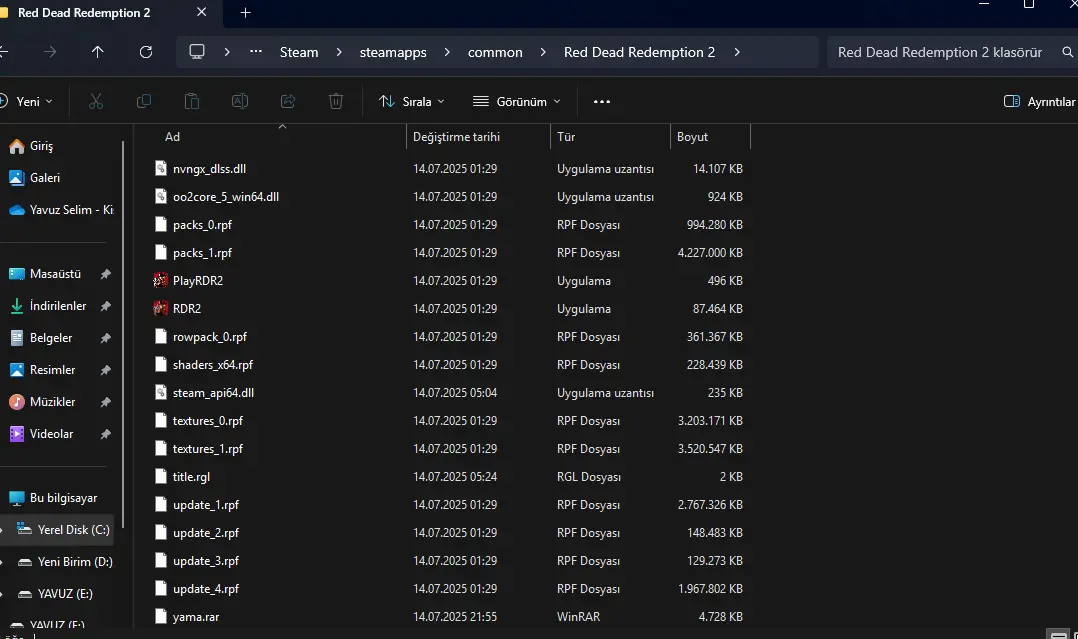Screen dimensions: 1078x639
Task: Click the Red Dead Redemption 2 search field
Action: (x=940, y=52)
